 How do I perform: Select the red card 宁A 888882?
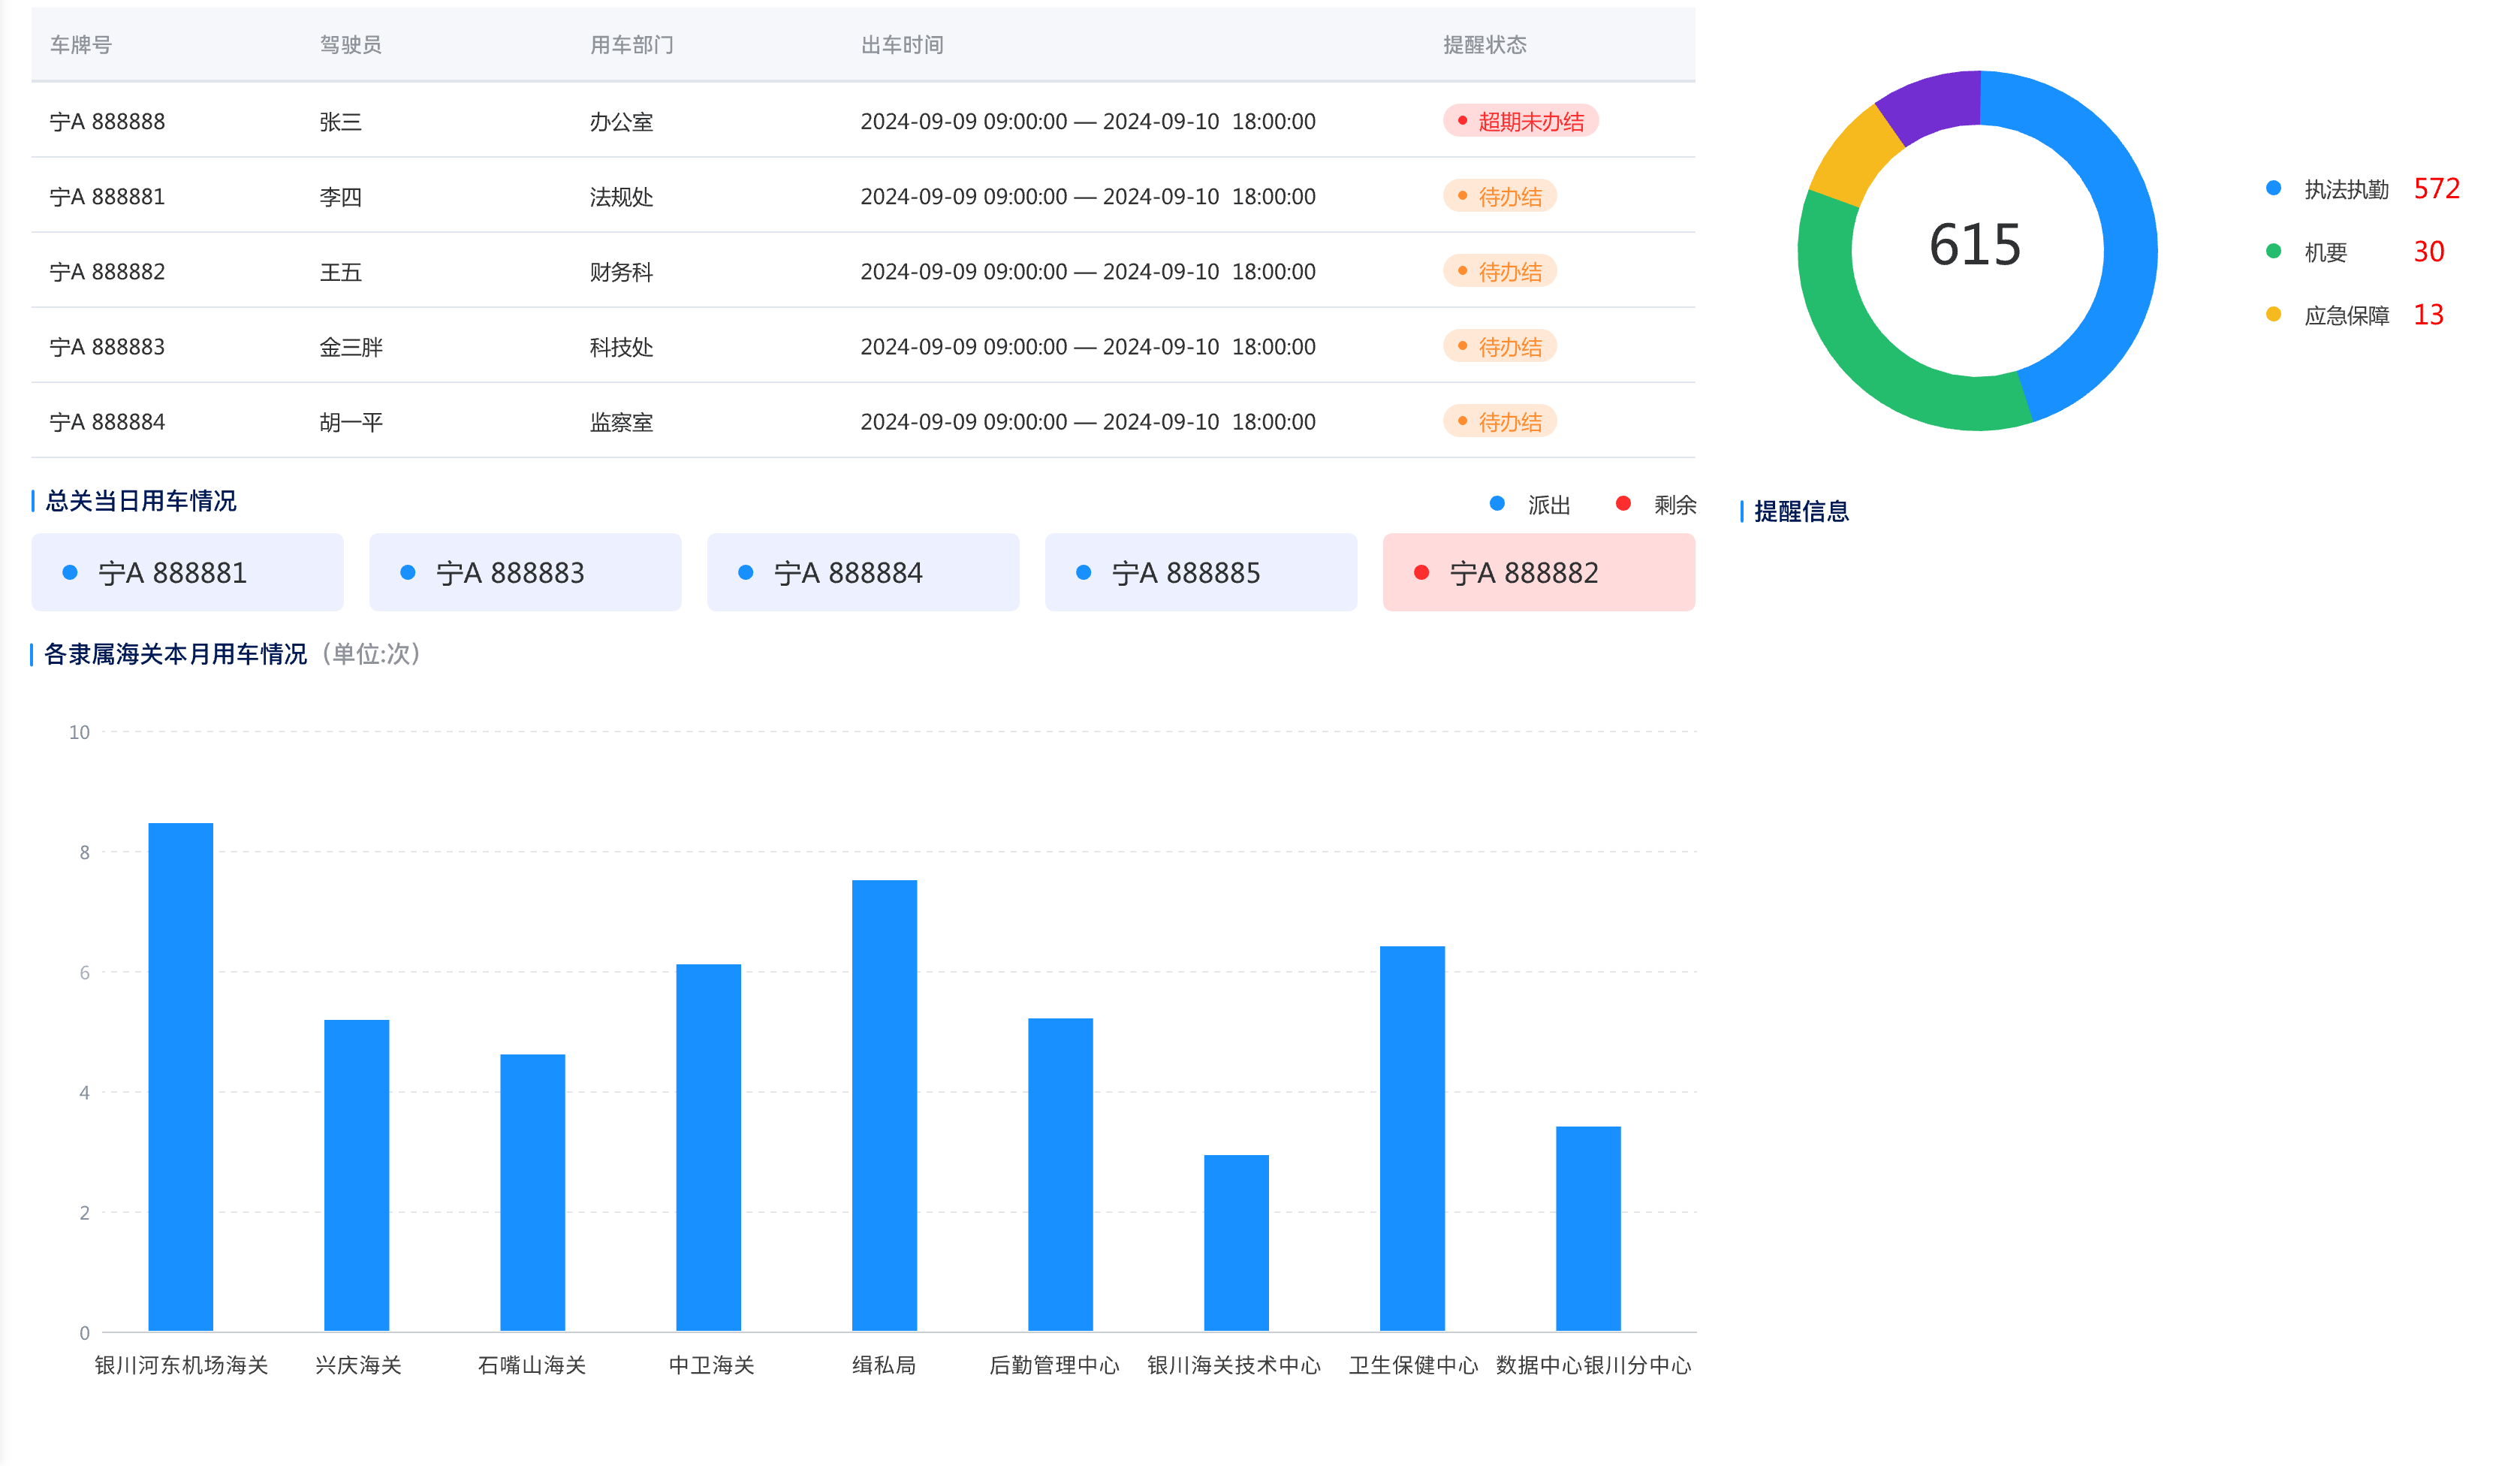click(1538, 572)
